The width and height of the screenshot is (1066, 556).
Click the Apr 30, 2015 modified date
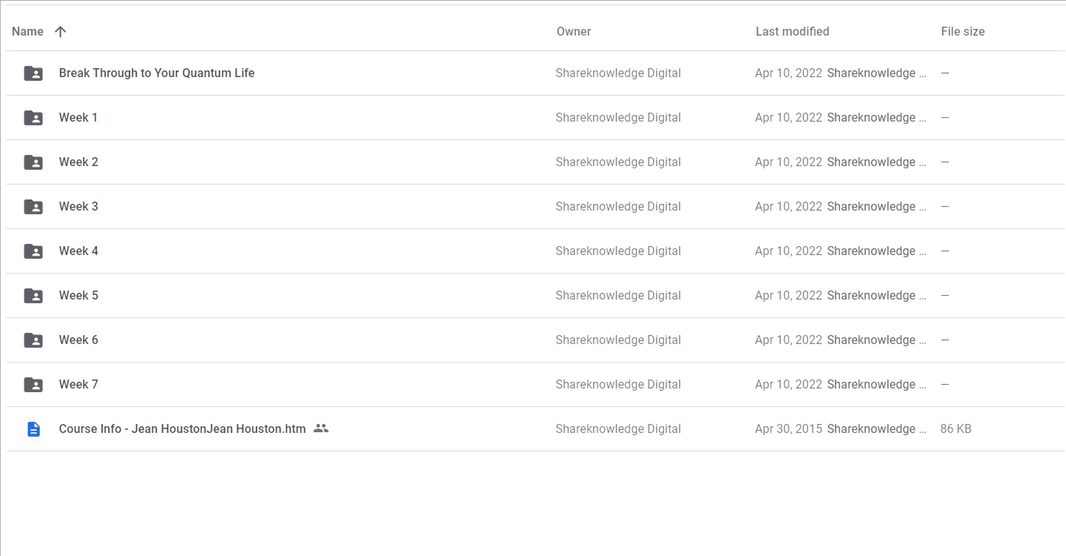[x=789, y=429]
